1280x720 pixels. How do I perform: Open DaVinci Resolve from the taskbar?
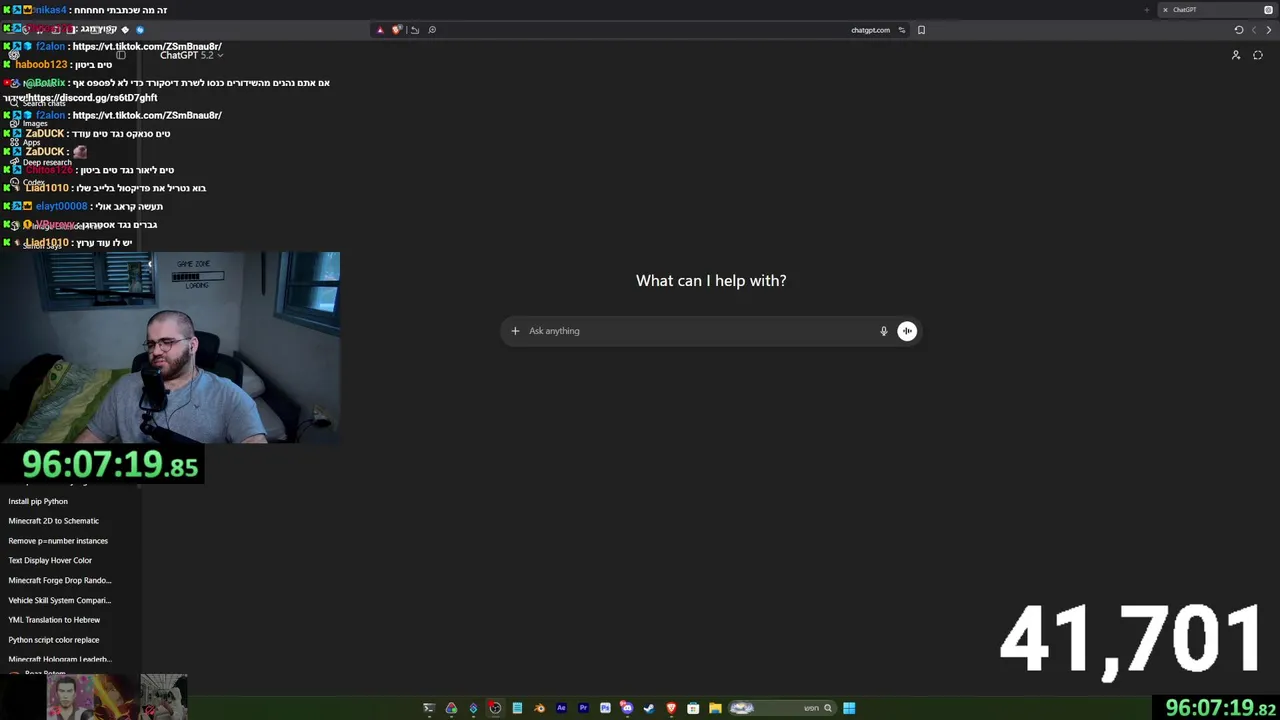(x=451, y=708)
